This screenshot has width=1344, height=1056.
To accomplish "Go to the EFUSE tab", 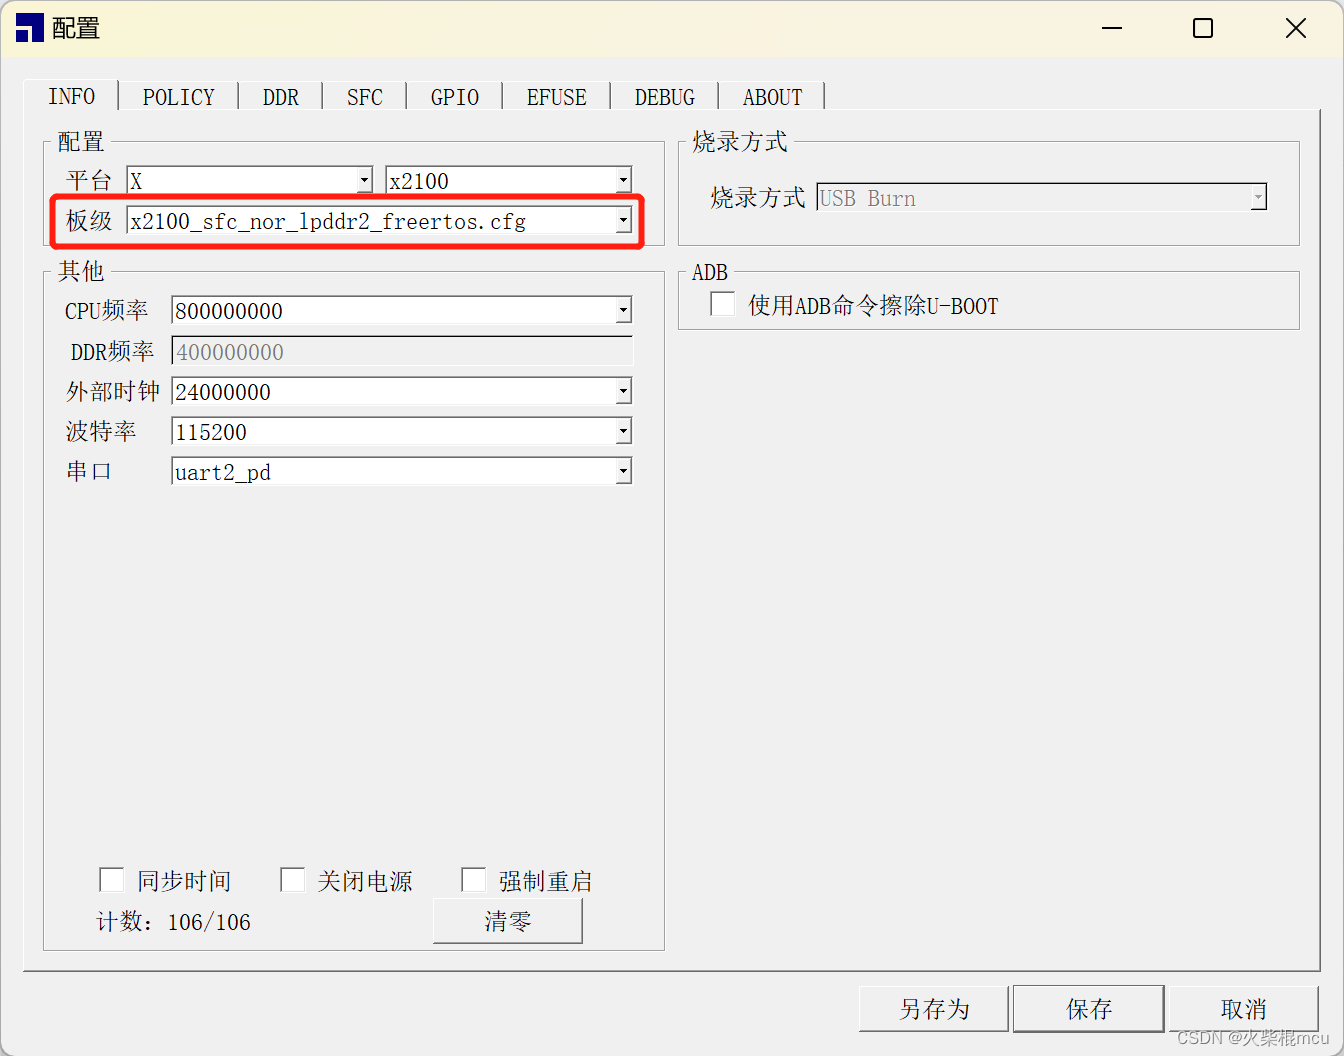I will coord(556,97).
